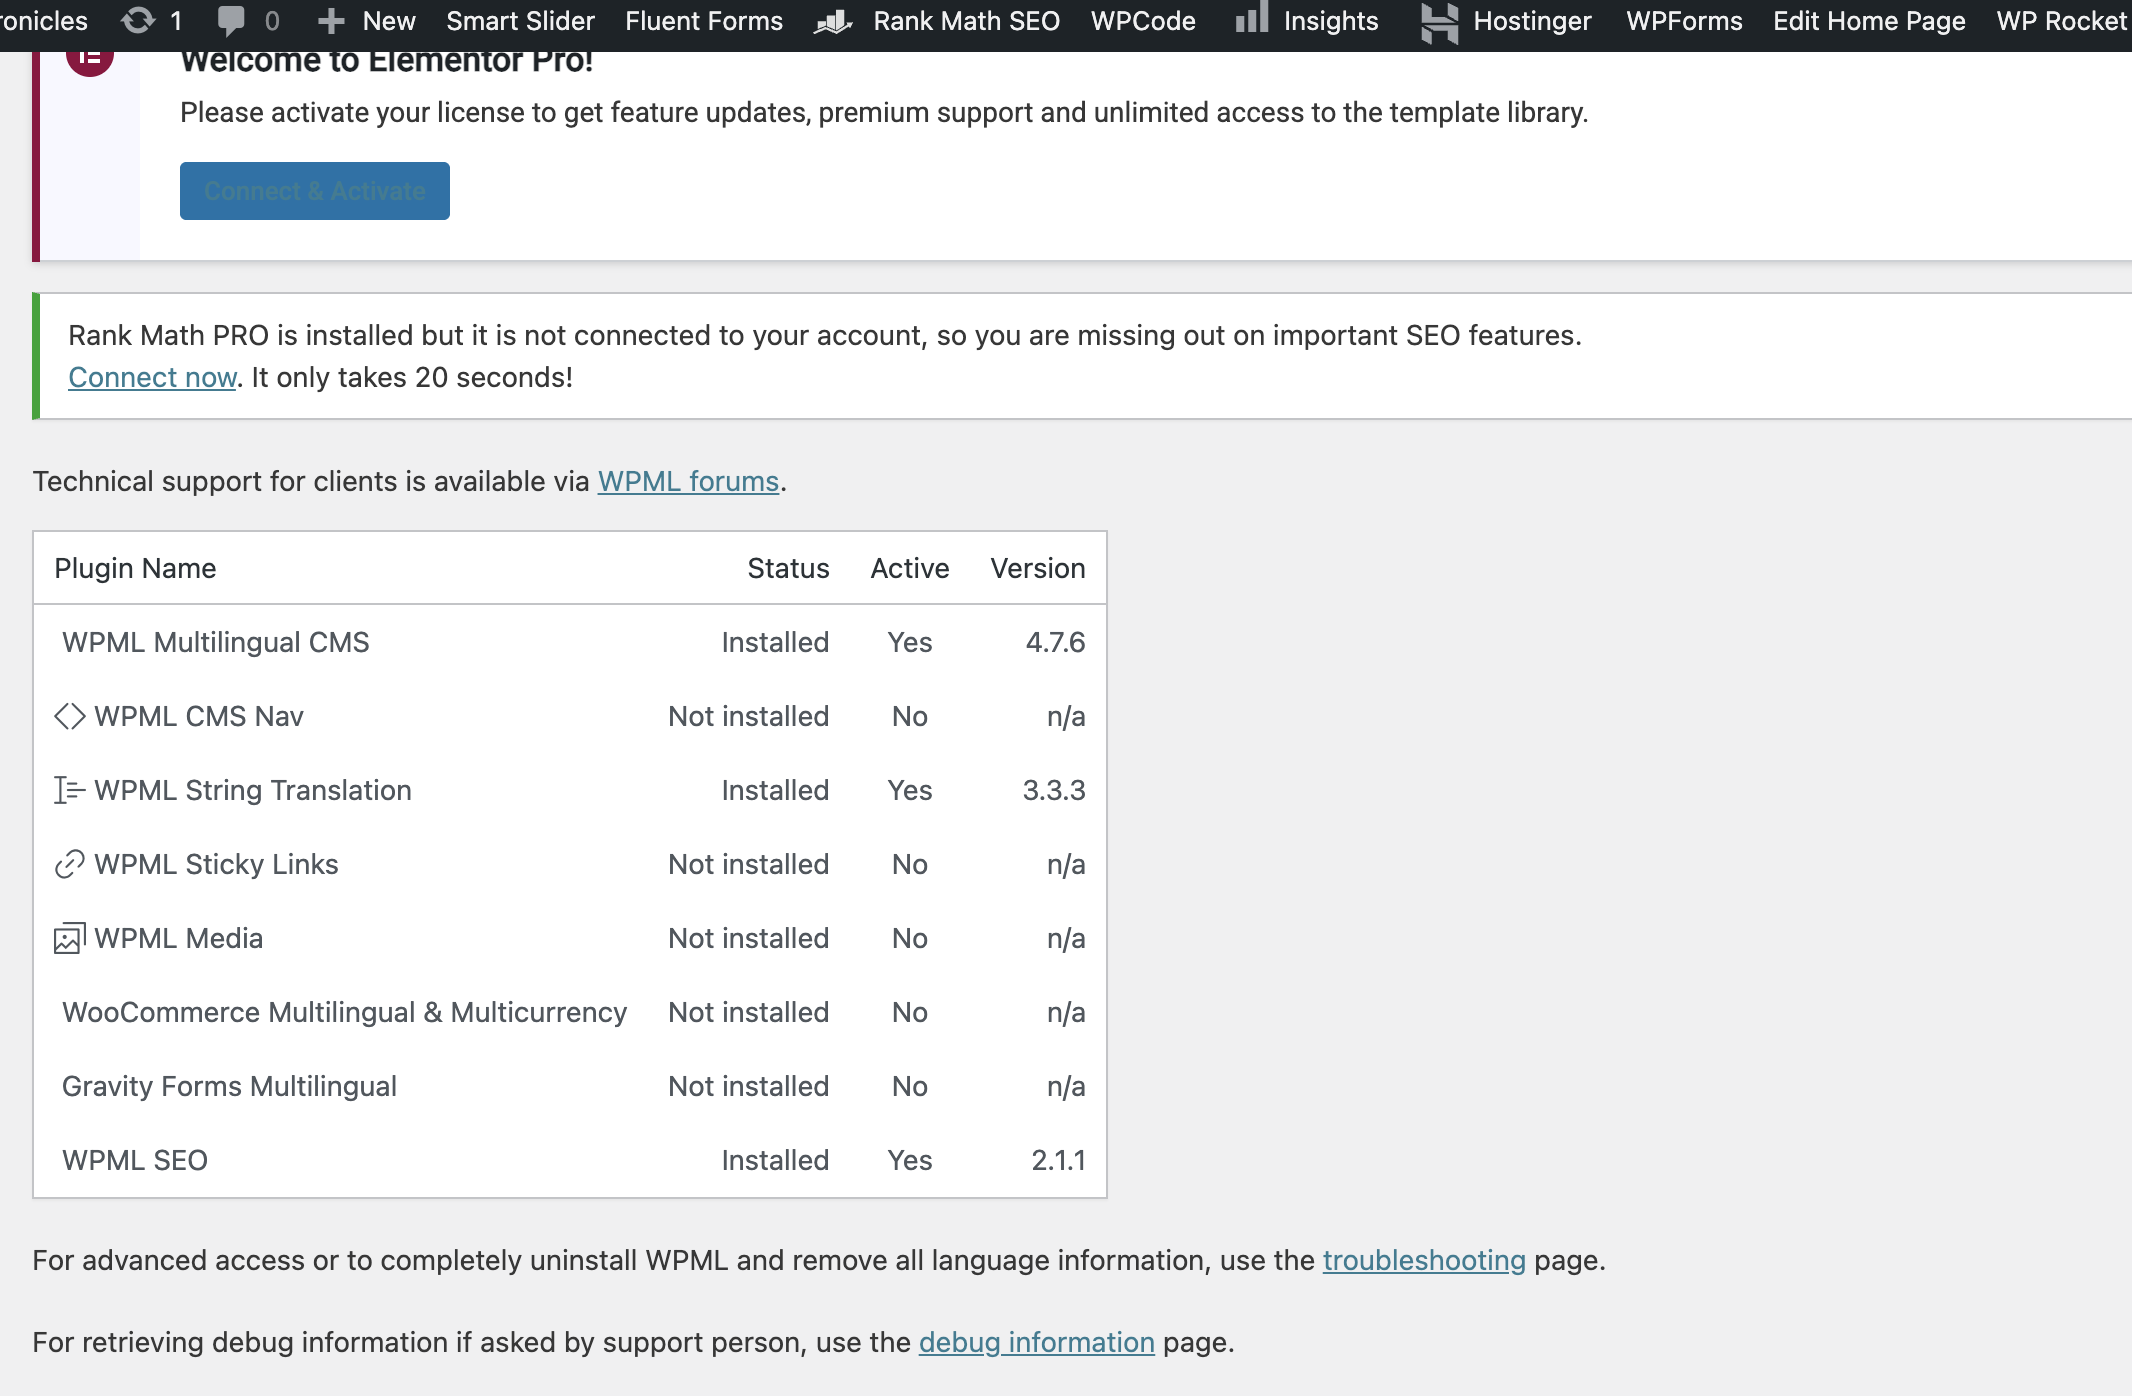Select the WPML Multilingual CMS row name
Viewport: 2132px width, 1396px height.
coord(216,642)
